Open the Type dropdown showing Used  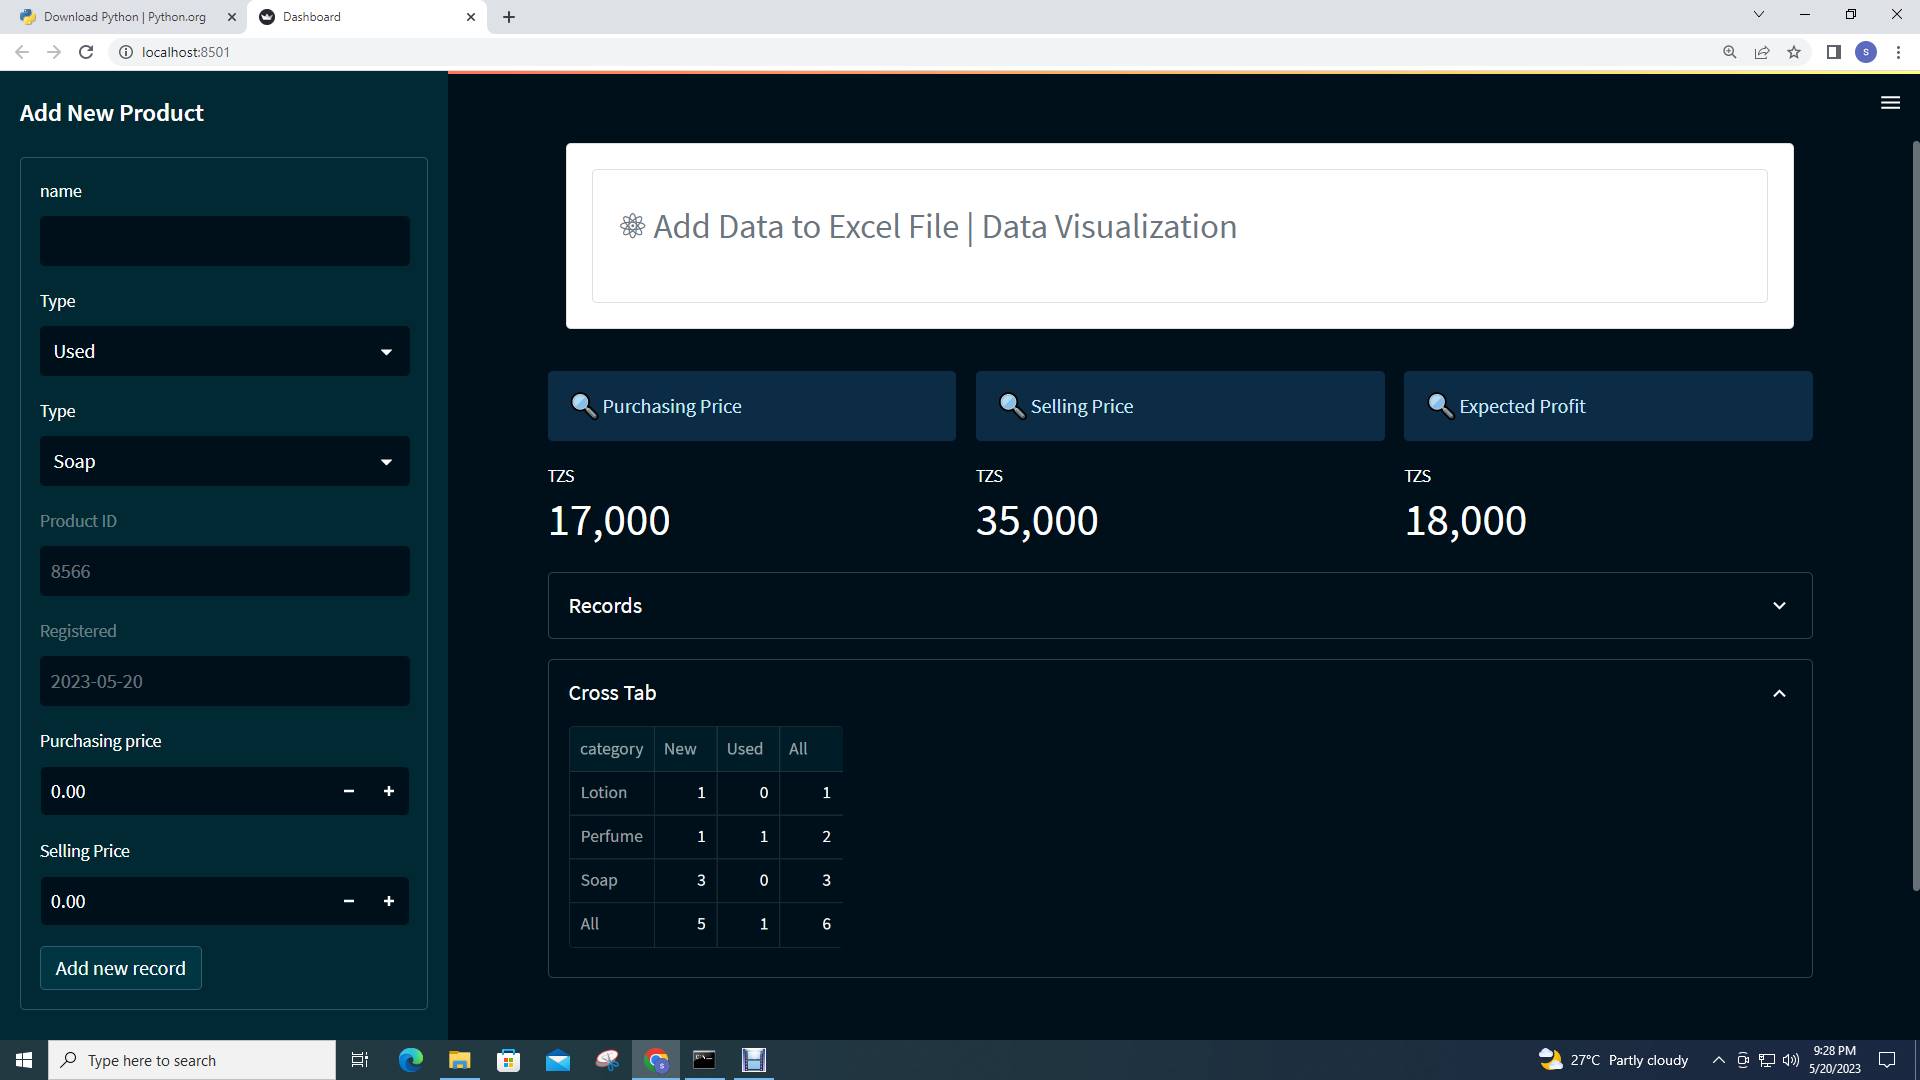(224, 351)
